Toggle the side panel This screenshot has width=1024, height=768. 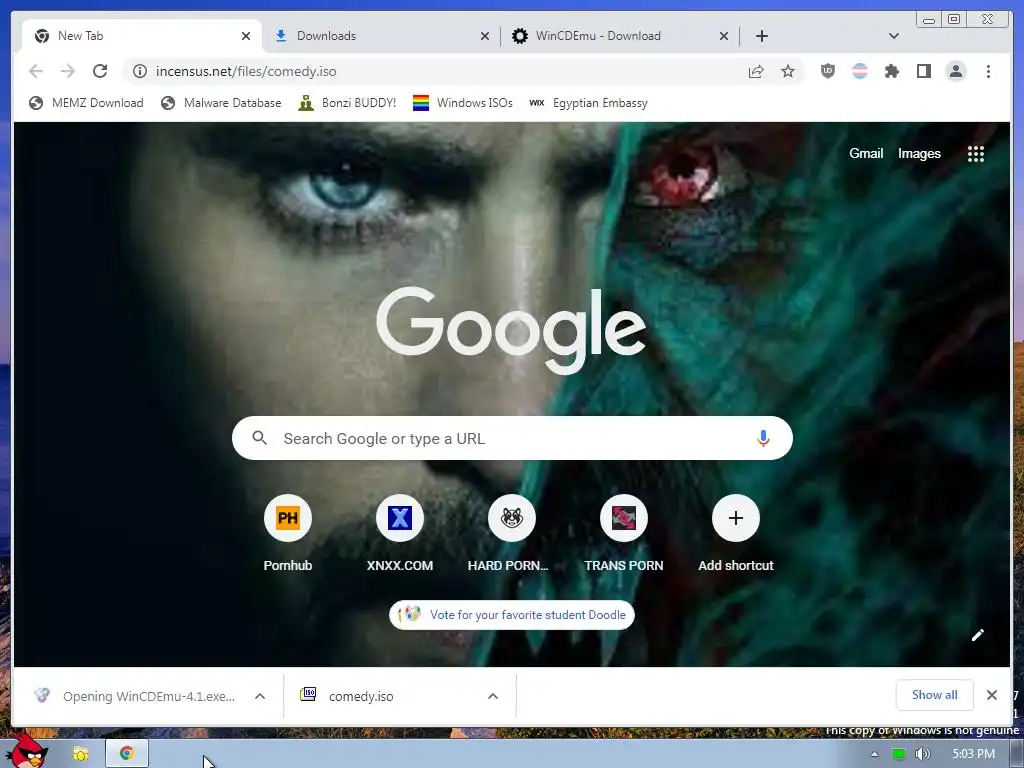923,71
